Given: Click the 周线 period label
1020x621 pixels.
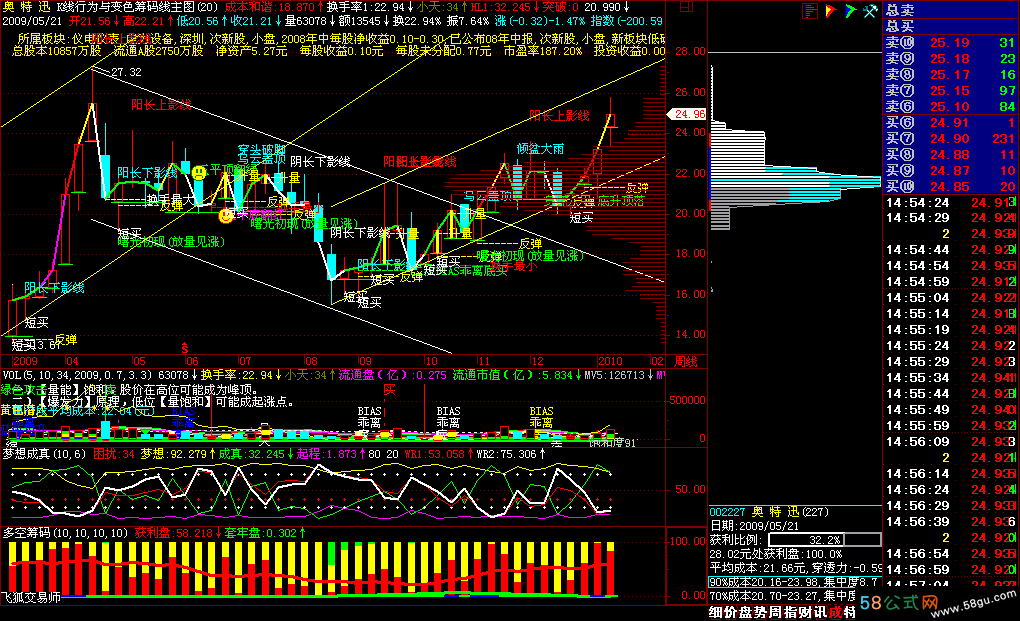Looking at the screenshot, I should pyautogui.click(x=686, y=362).
